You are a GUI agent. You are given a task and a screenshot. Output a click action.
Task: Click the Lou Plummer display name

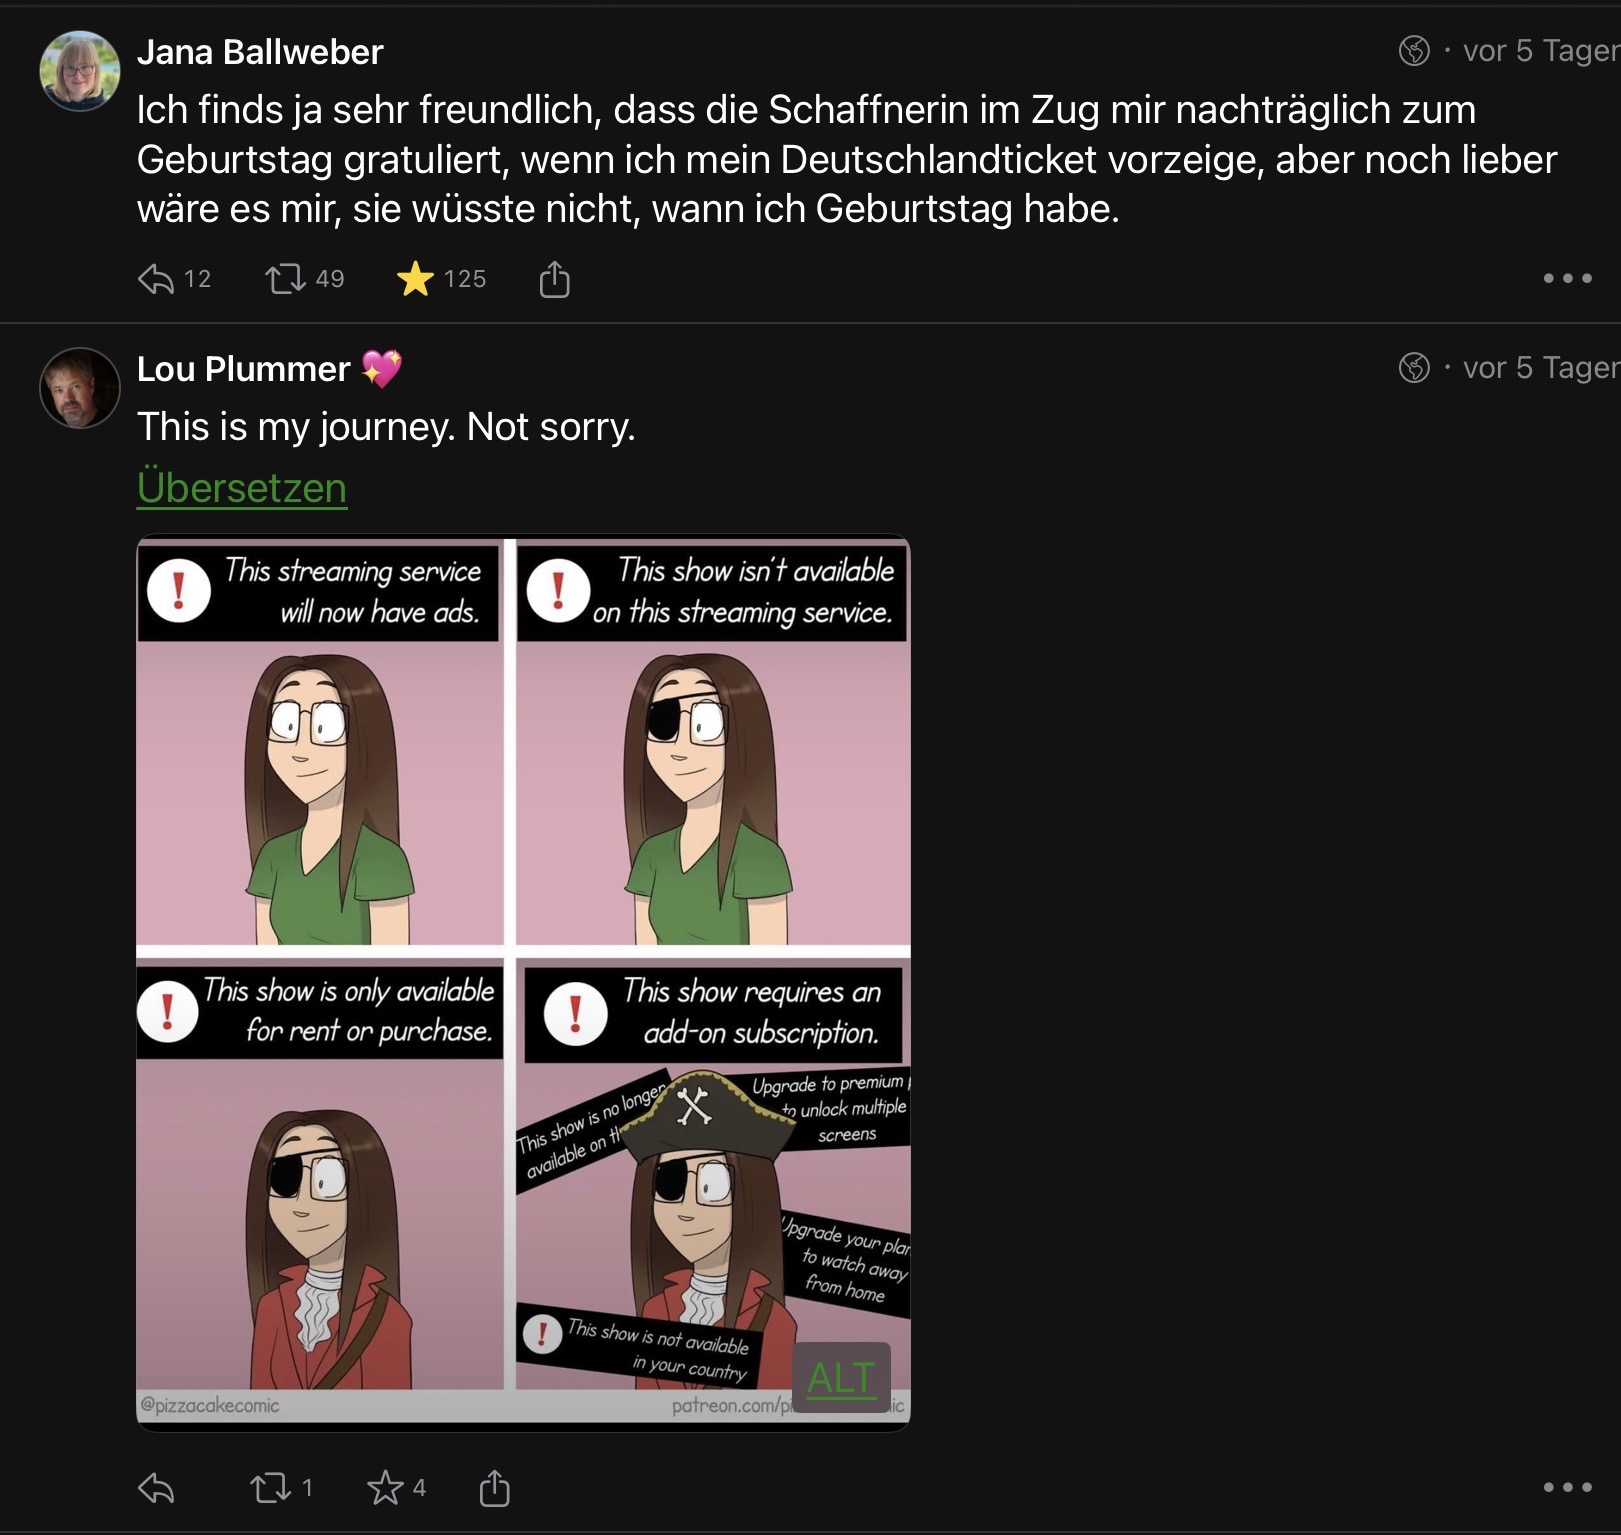click(243, 369)
